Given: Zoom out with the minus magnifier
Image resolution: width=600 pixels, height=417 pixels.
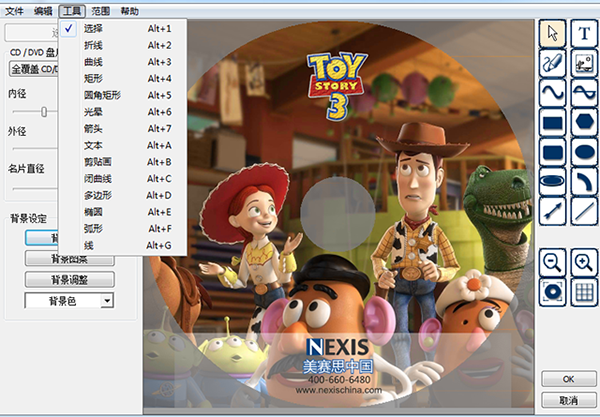Looking at the screenshot, I should (x=552, y=262).
